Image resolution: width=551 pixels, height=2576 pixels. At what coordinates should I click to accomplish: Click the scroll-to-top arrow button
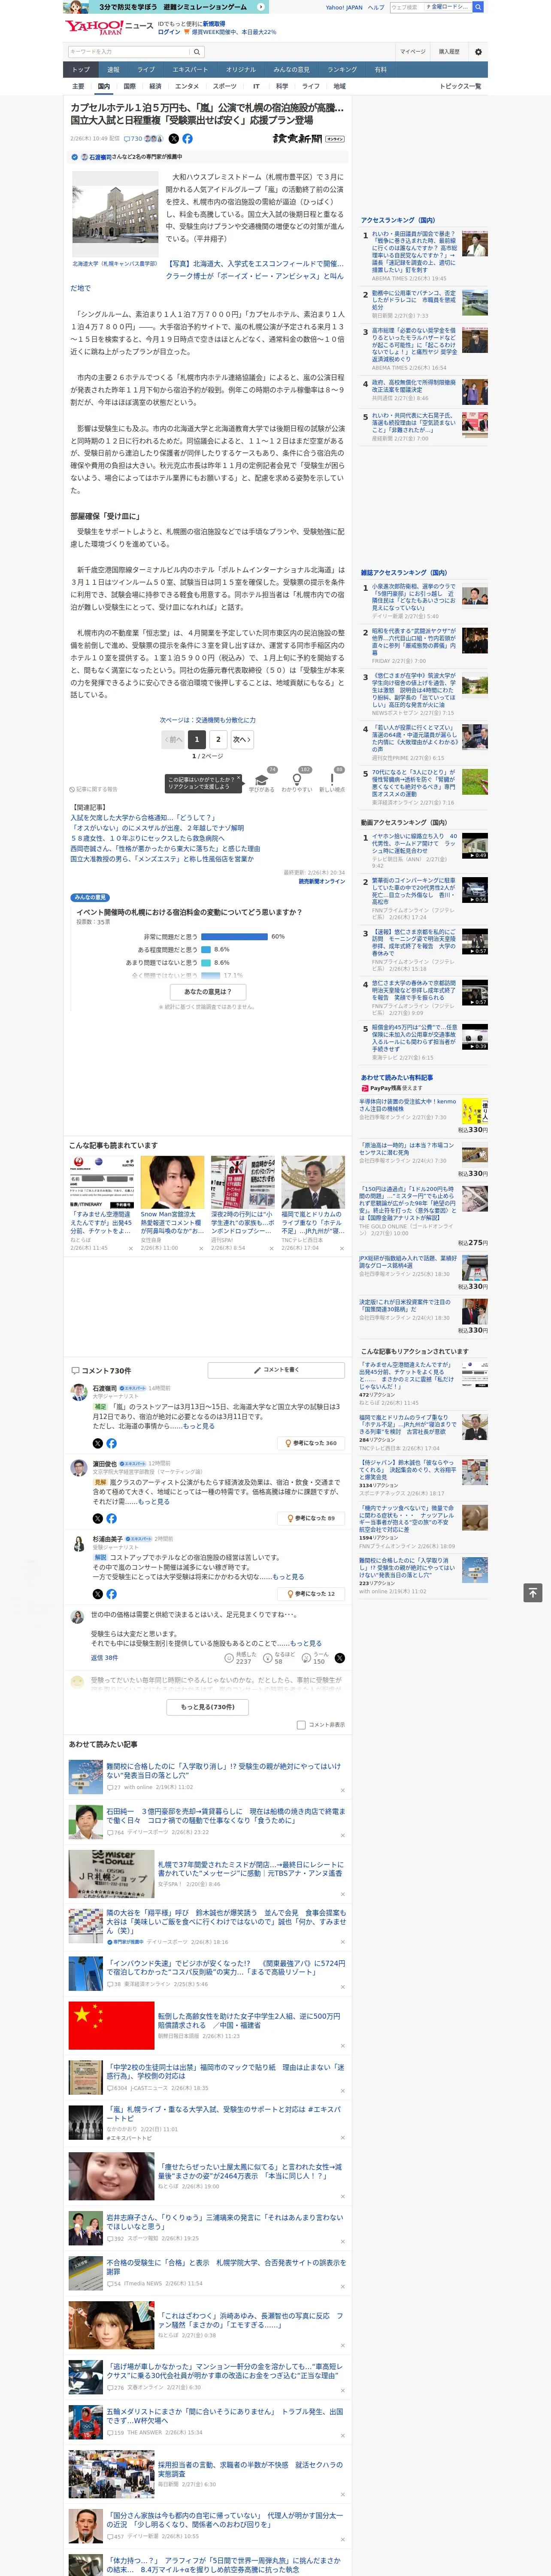tap(533, 1593)
